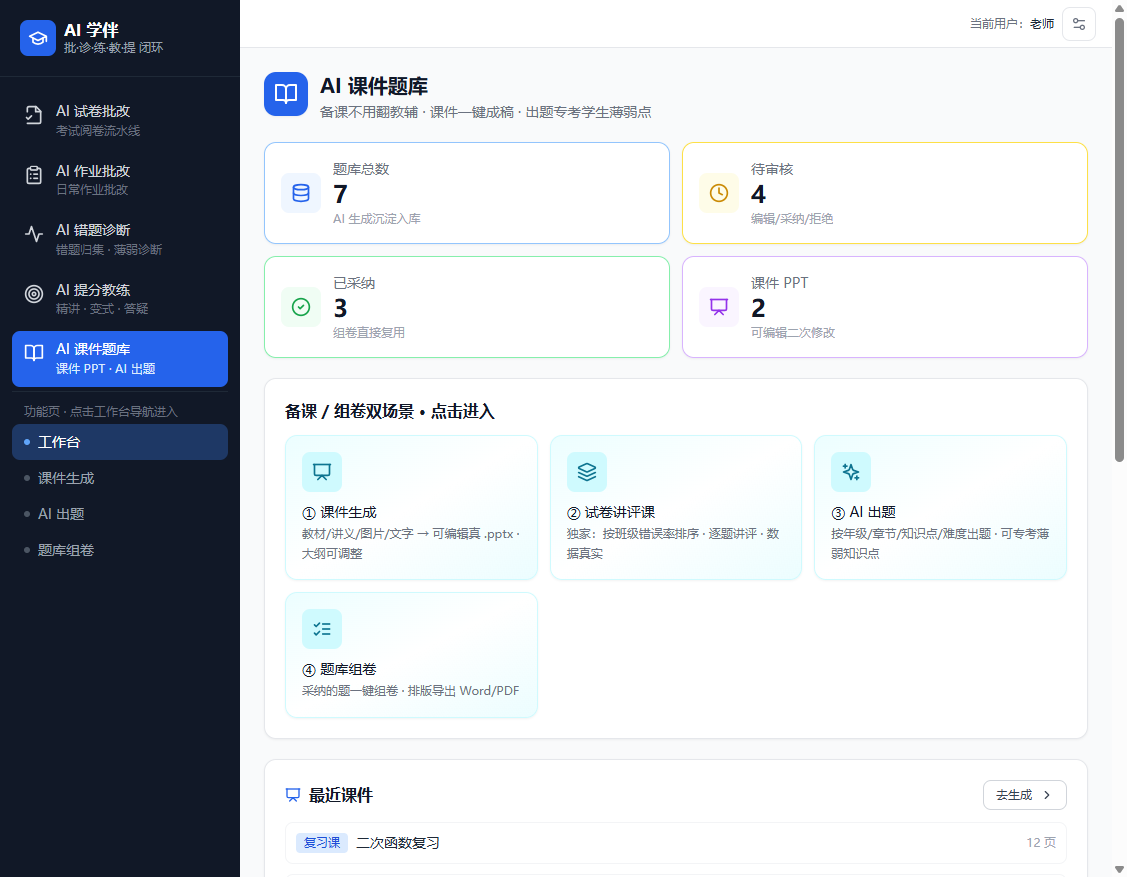Click the 已采纳 stat card

pyautogui.click(x=466, y=307)
